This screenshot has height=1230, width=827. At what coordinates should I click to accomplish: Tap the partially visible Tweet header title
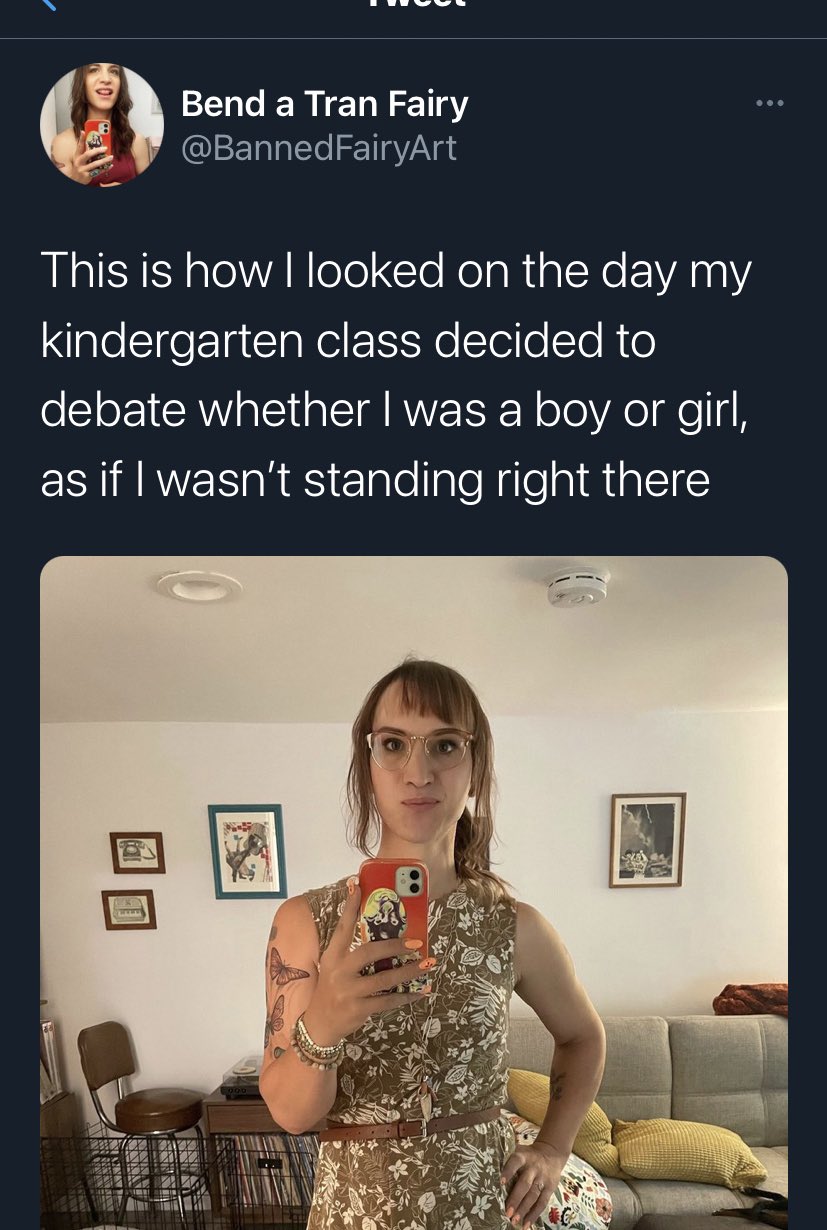tap(414, 4)
